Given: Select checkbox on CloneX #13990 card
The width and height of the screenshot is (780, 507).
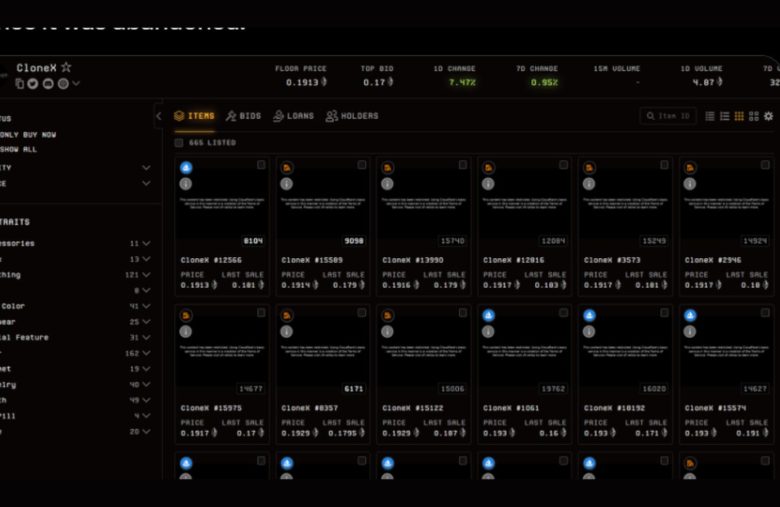Looking at the screenshot, I should coord(463,165).
